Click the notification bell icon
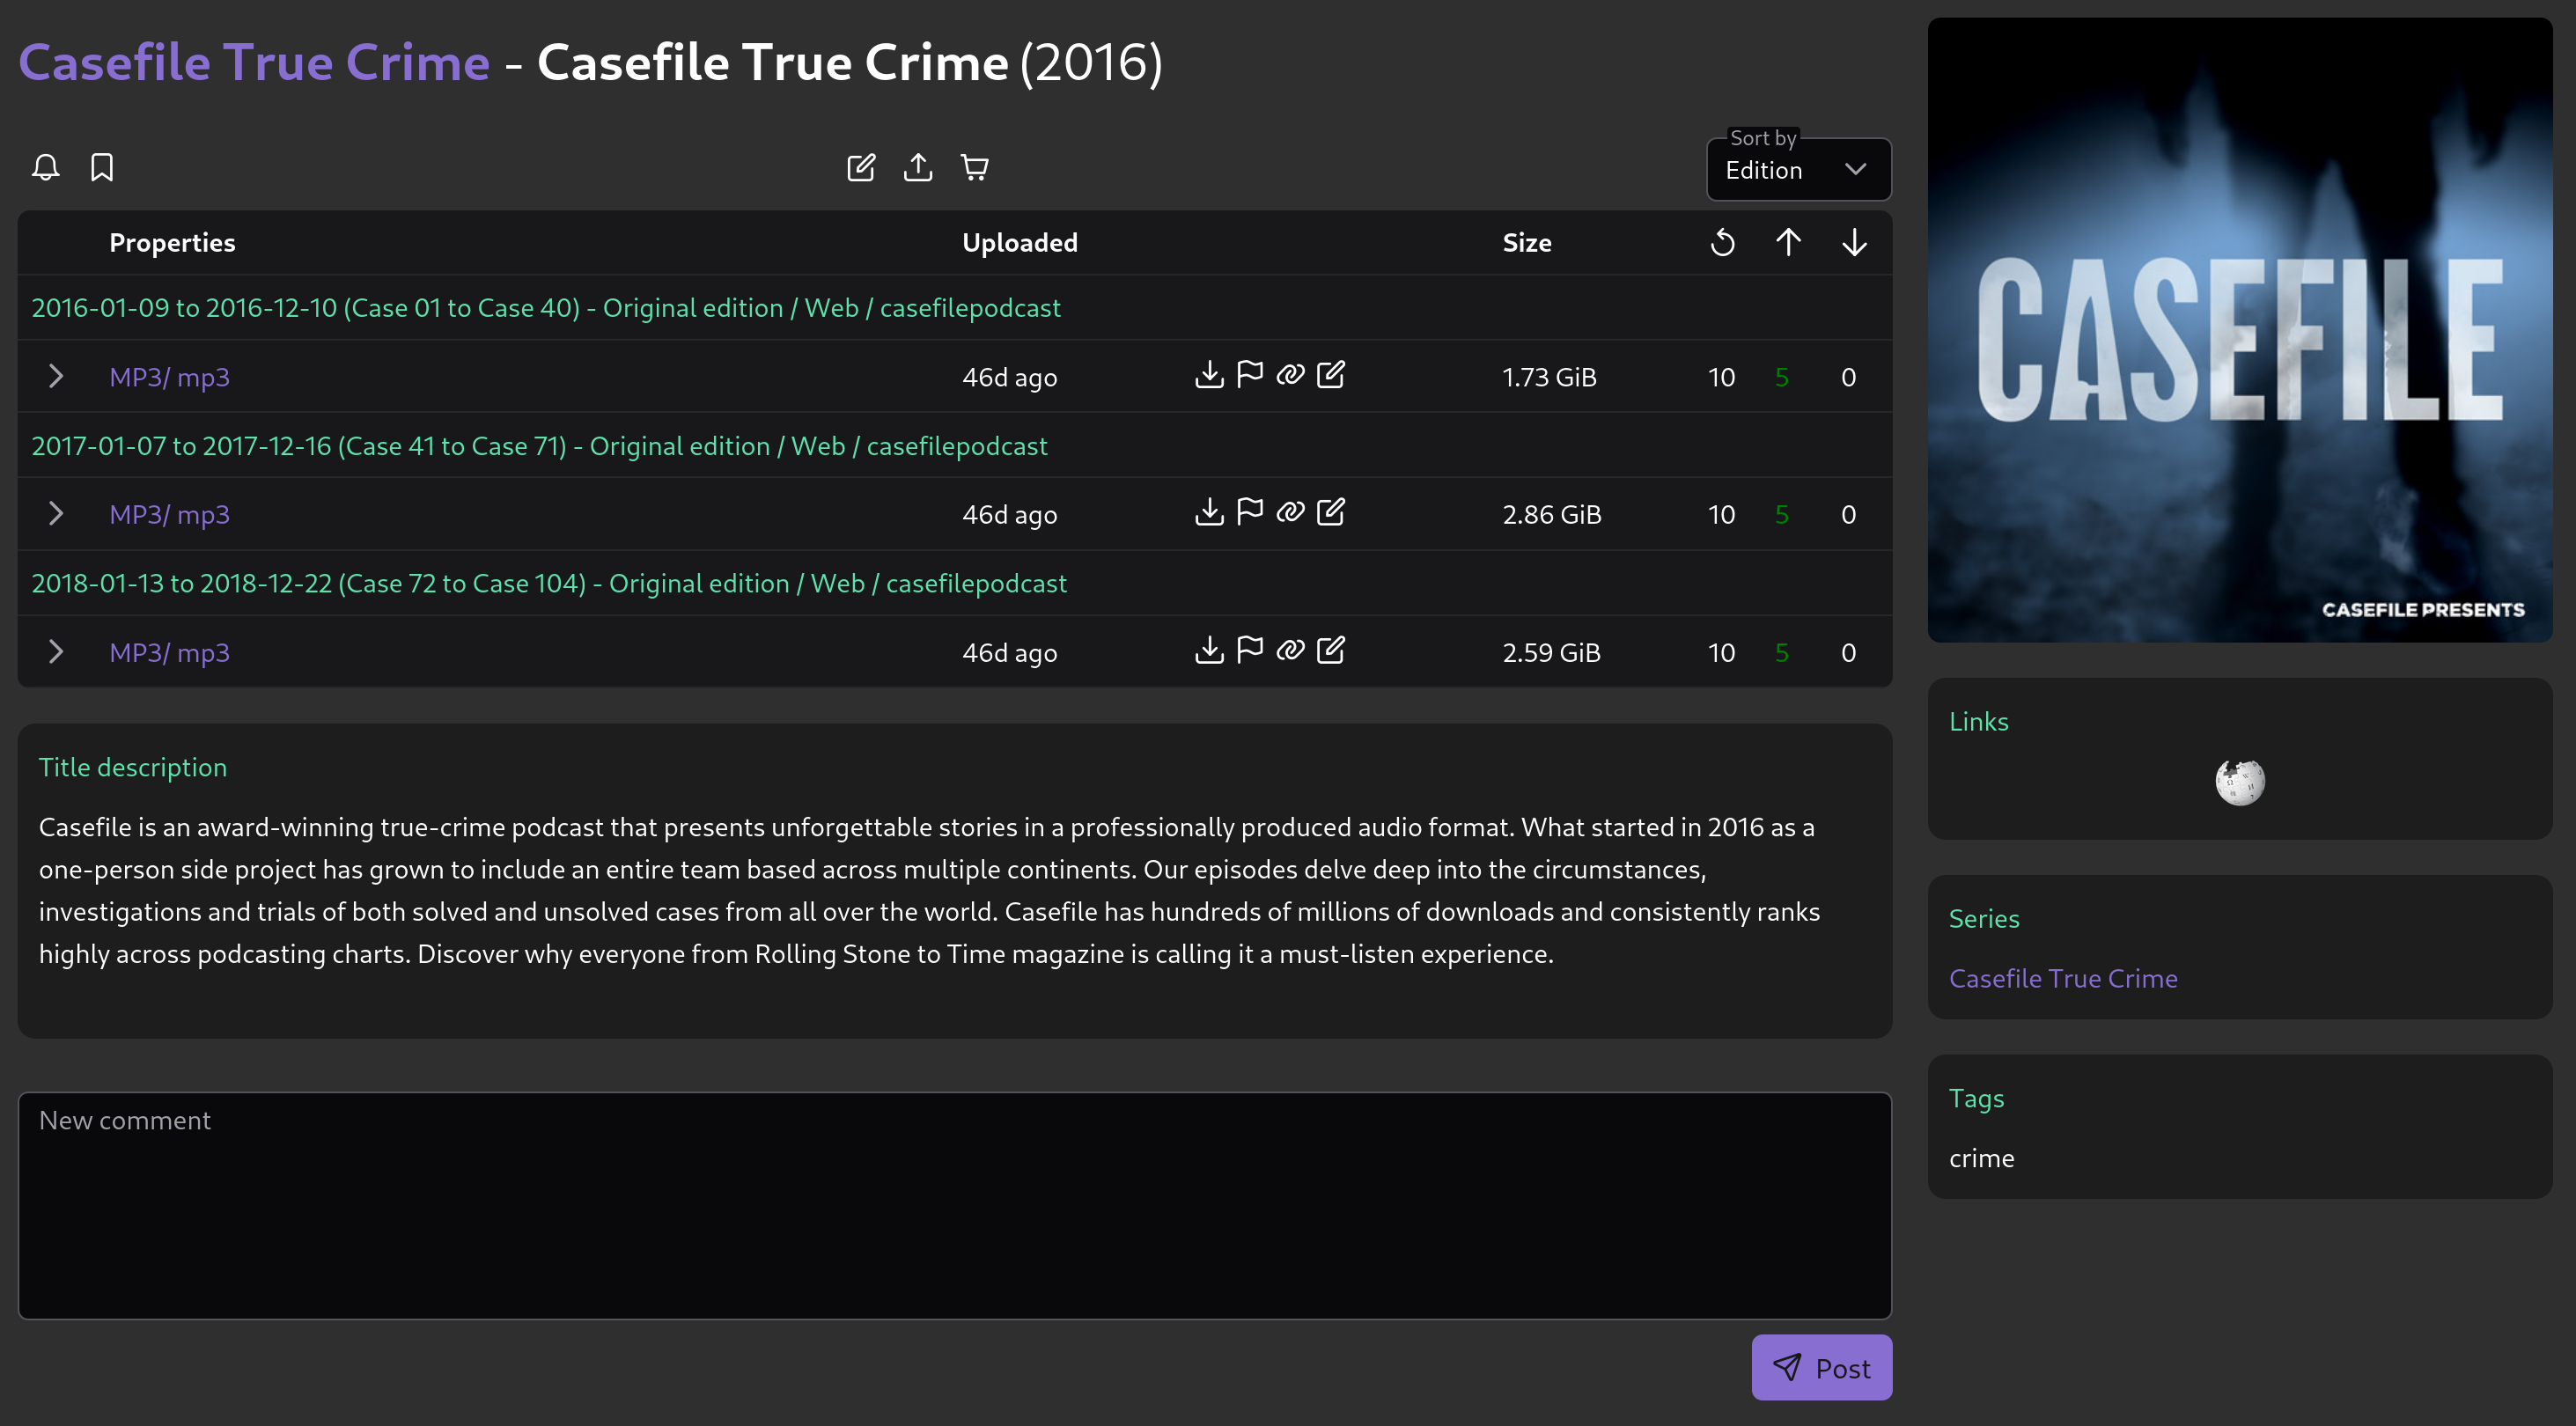The width and height of the screenshot is (2576, 1426). coord(45,167)
